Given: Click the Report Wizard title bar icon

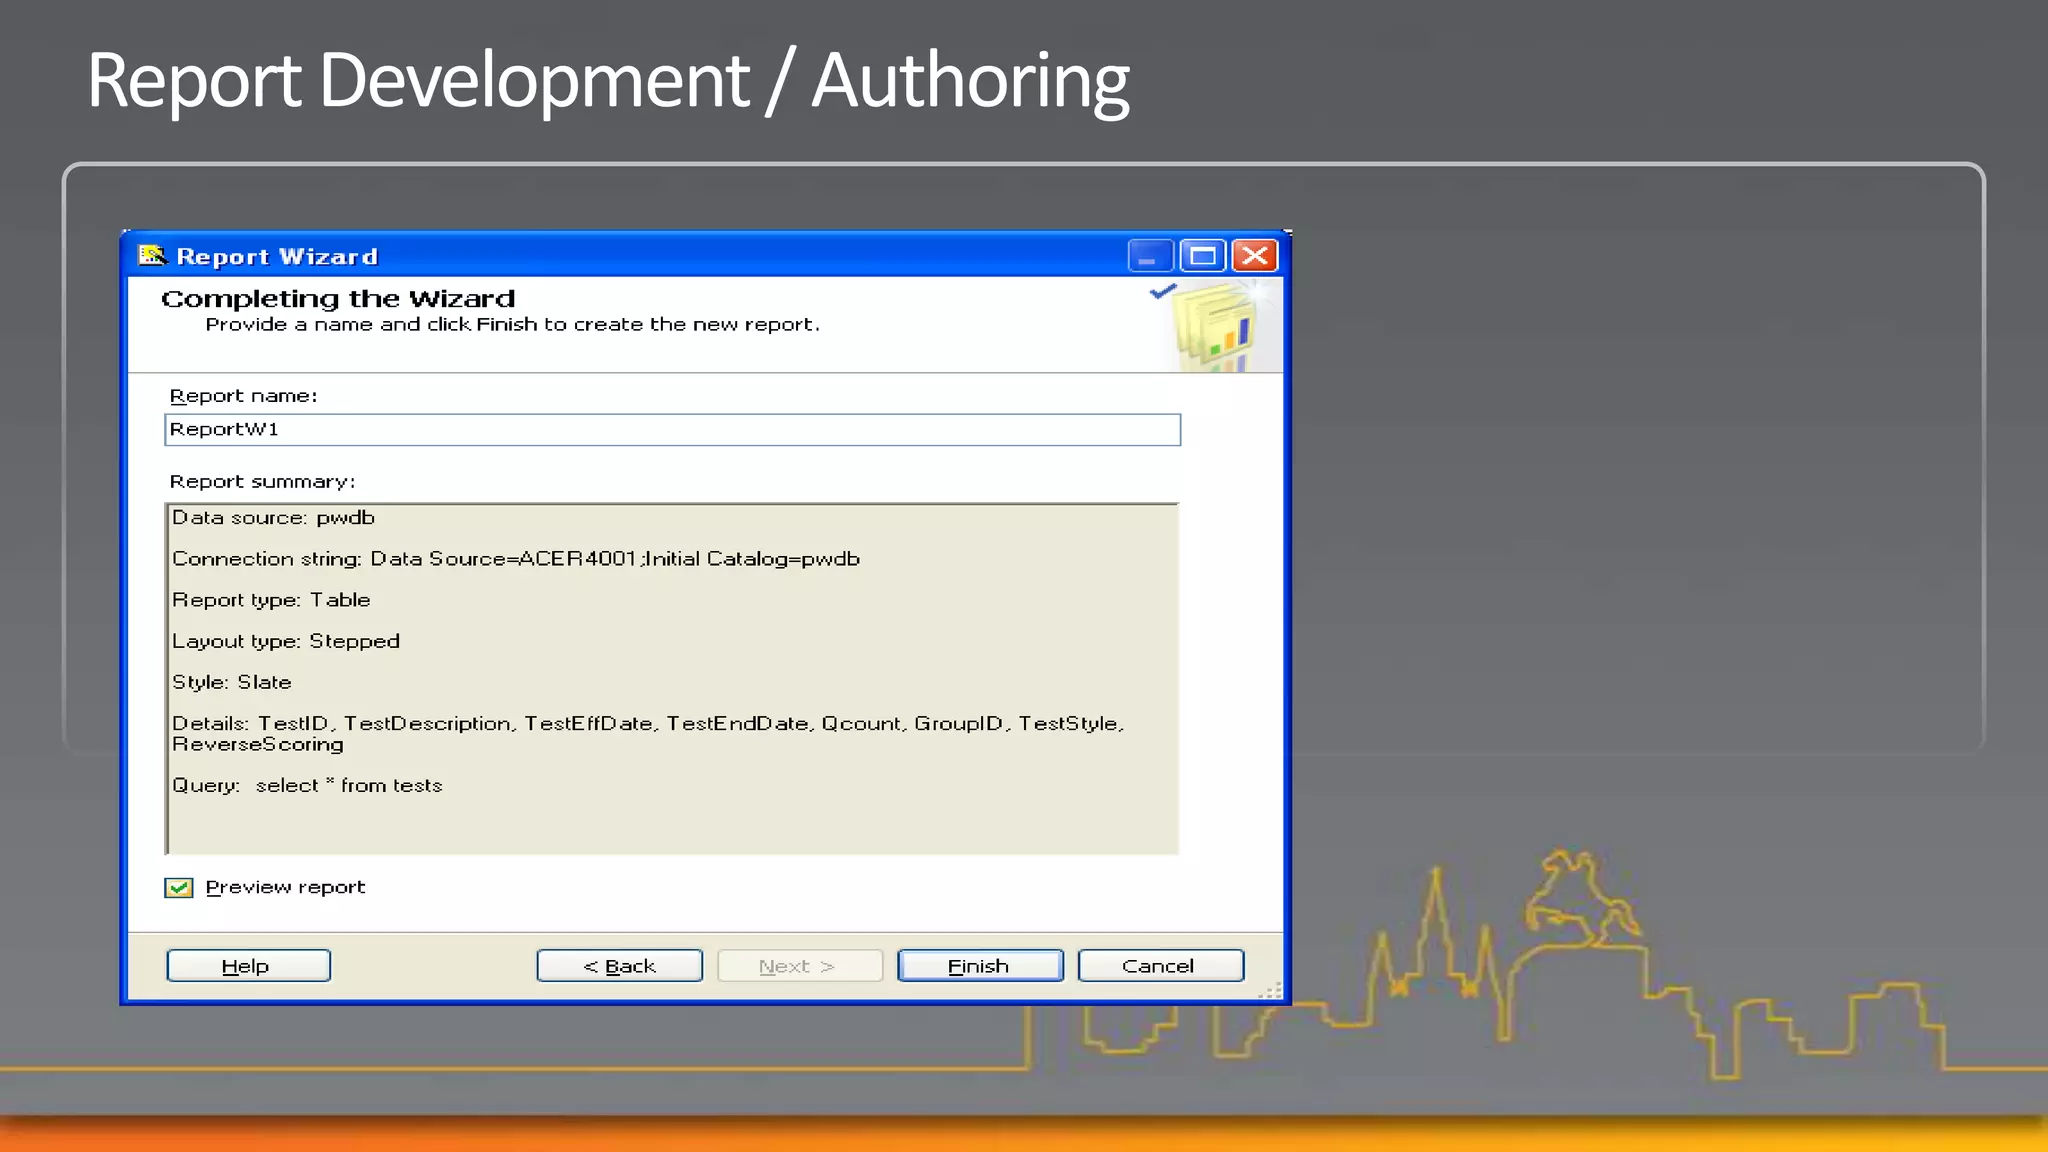Looking at the screenshot, I should tap(152, 256).
